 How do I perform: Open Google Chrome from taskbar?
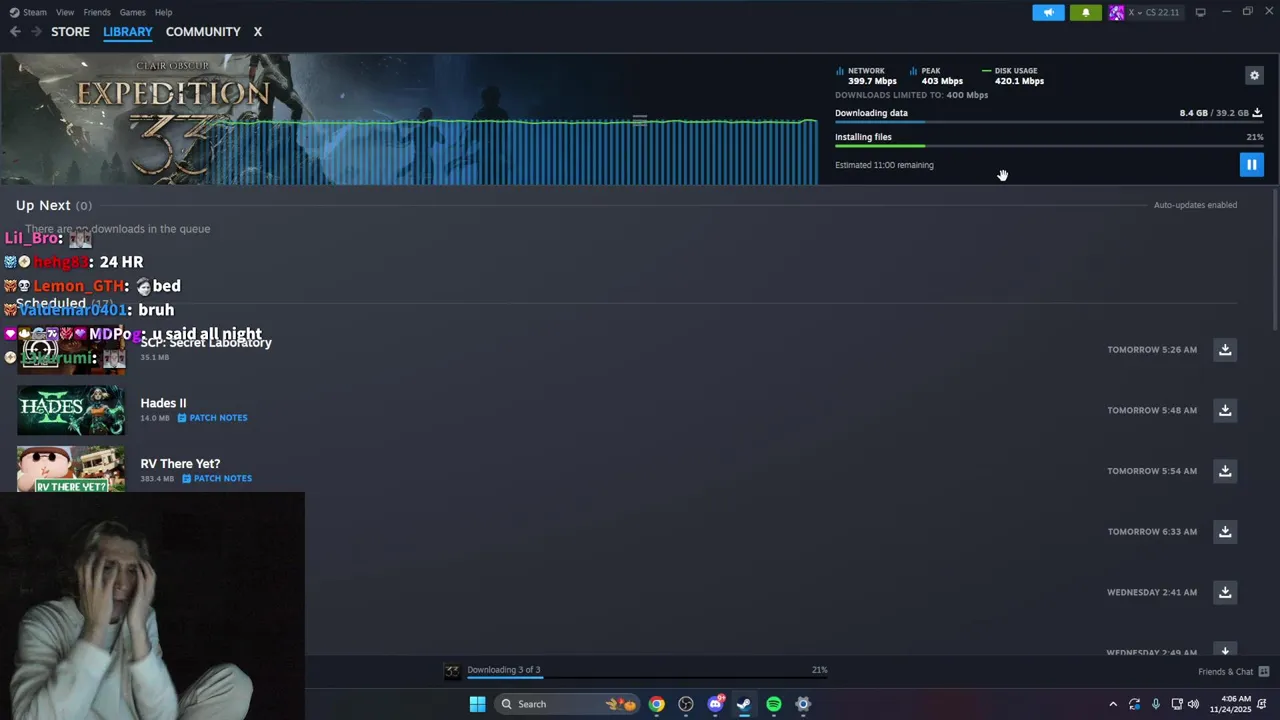point(656,704)
